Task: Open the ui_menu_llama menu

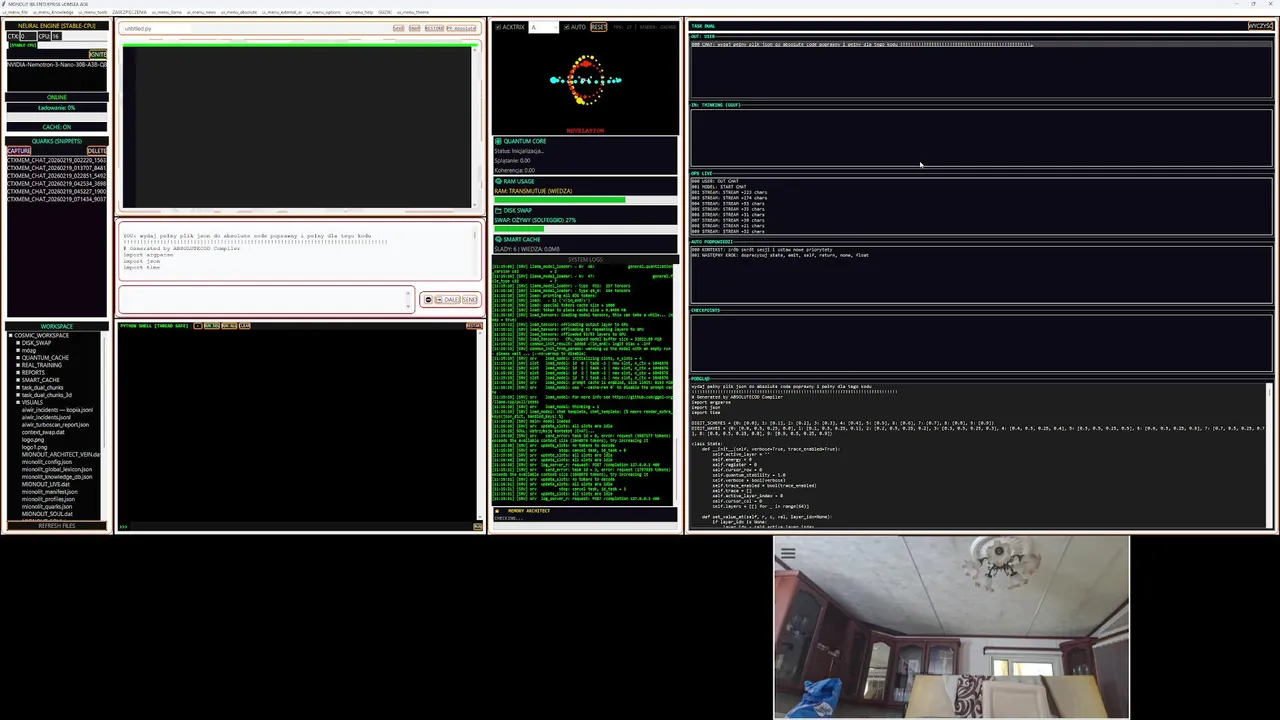Action: coord(167,12)
